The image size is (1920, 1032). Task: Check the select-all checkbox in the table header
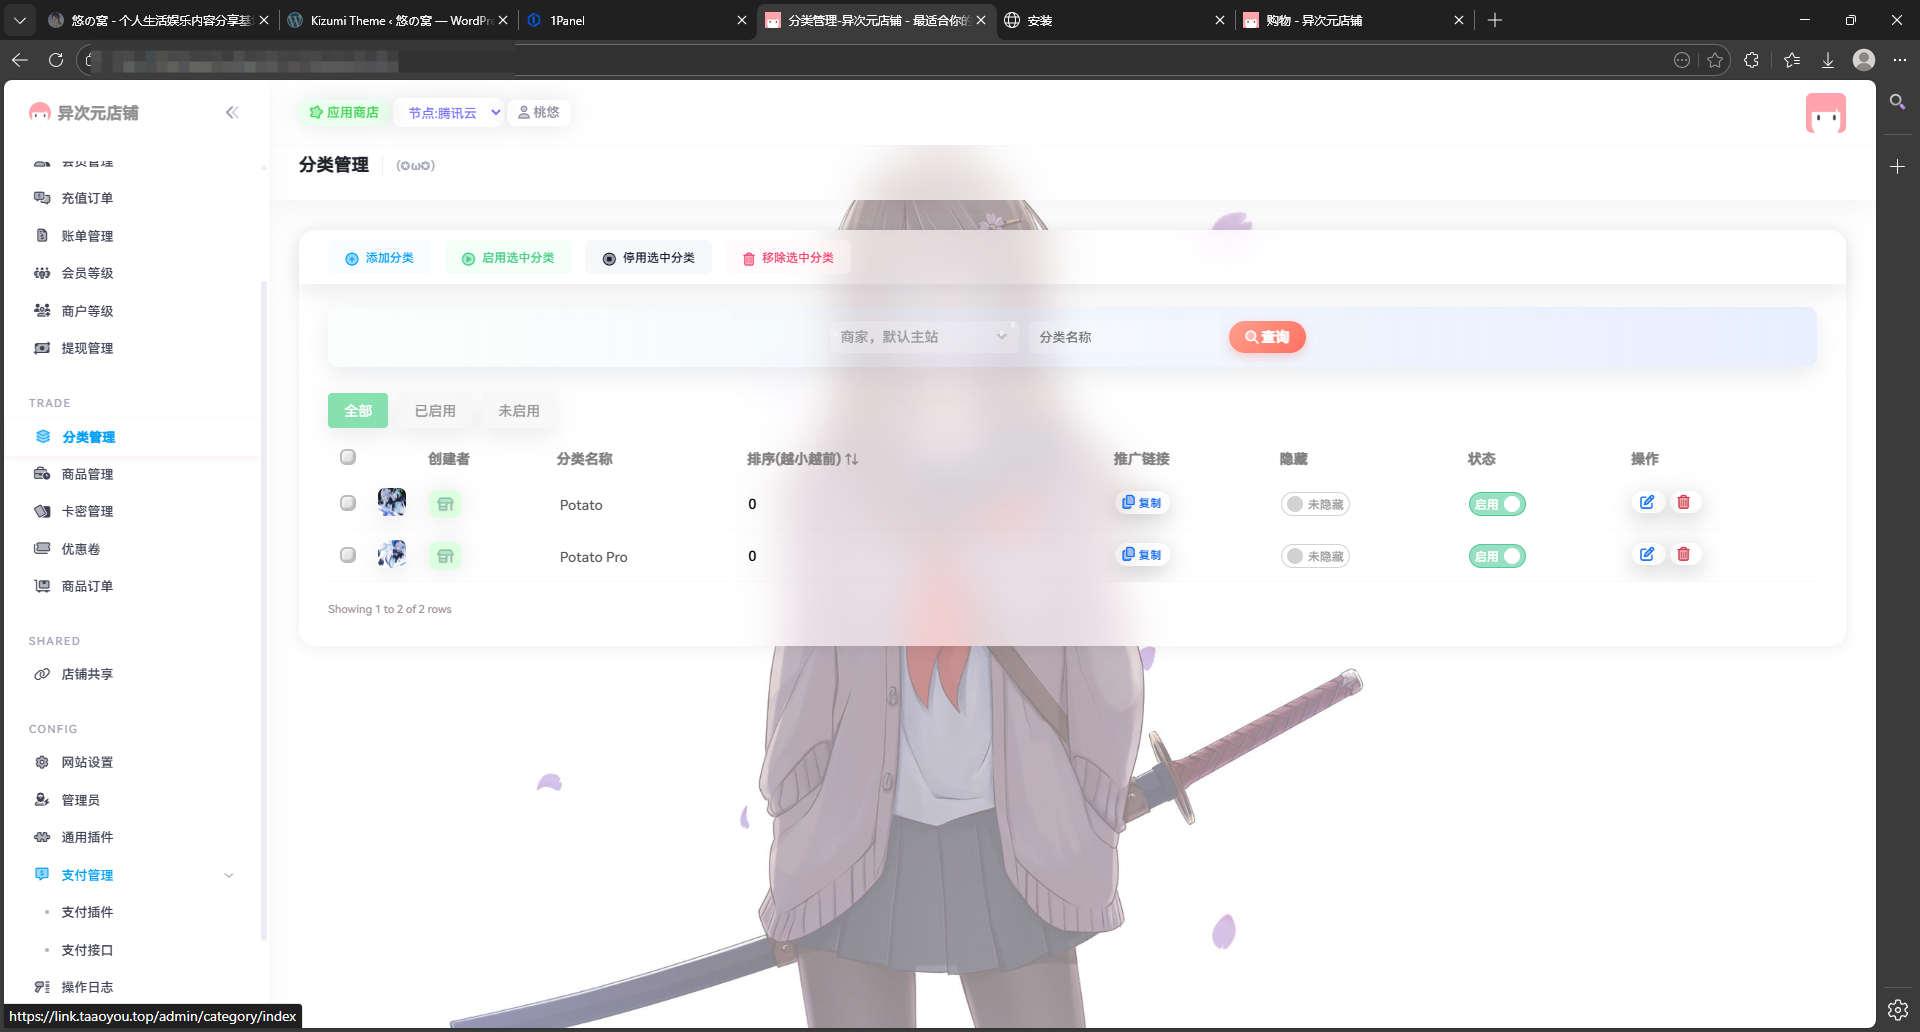(x=348, y=457)
